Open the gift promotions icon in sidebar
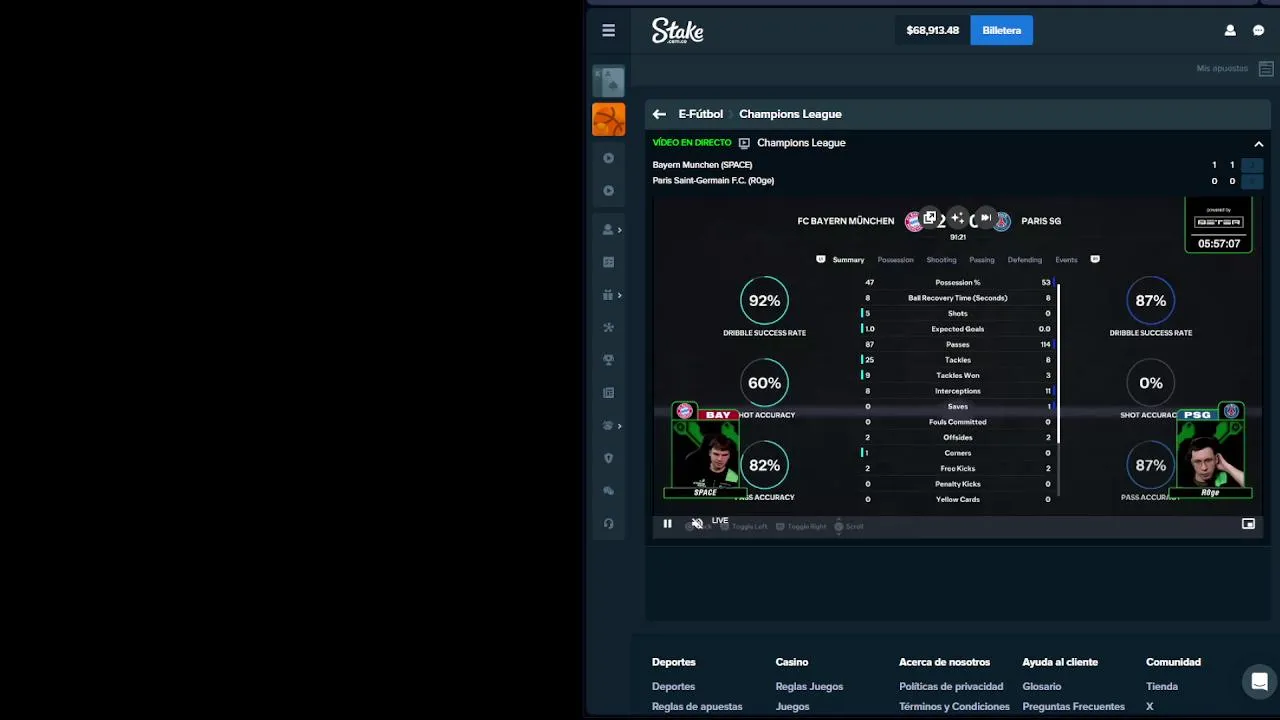Screen dimensions: 1280x720 coord(608,295)
